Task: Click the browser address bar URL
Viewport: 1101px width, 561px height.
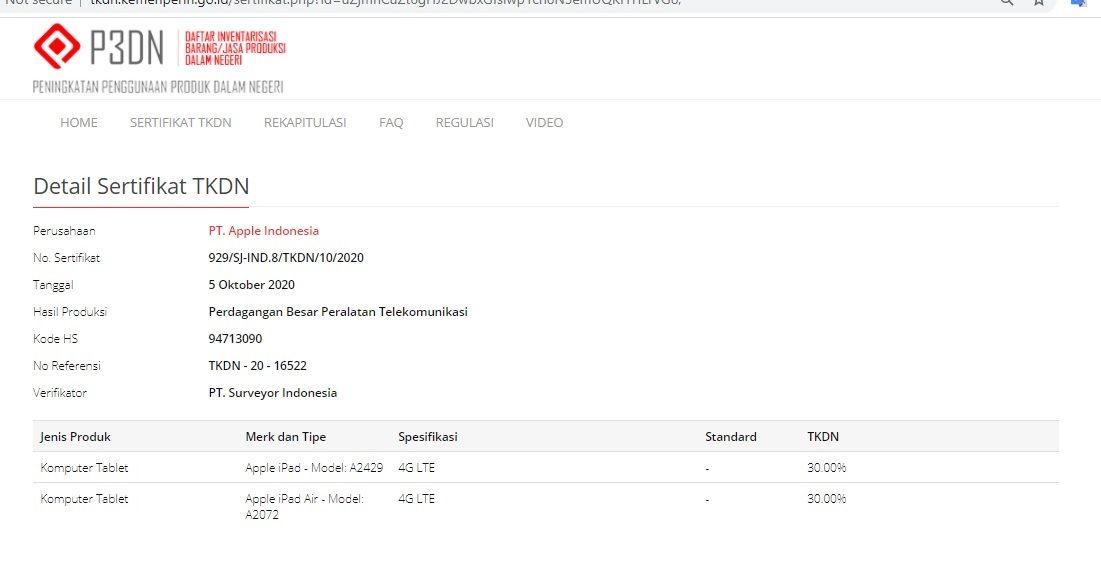Action: (400, 3)
